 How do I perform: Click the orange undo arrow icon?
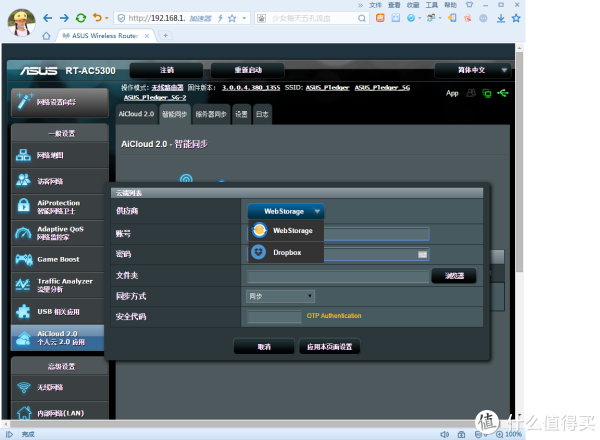point(98,18)
